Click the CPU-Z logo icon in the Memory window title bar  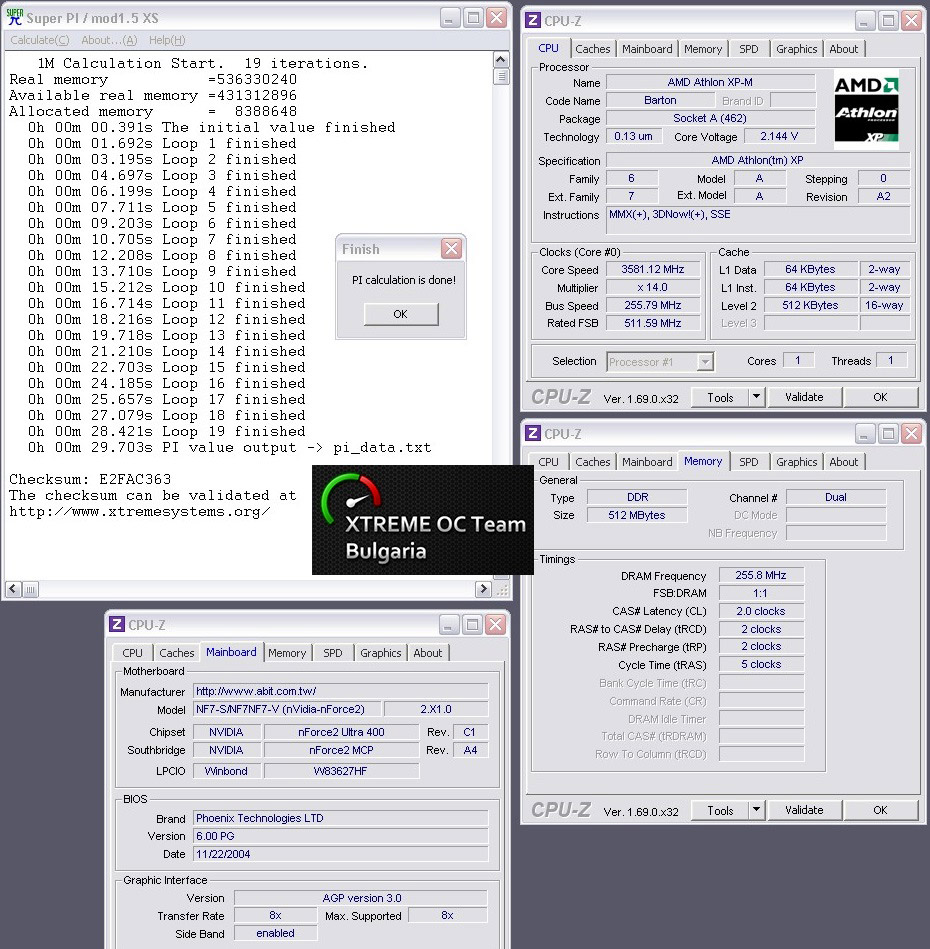533,433
